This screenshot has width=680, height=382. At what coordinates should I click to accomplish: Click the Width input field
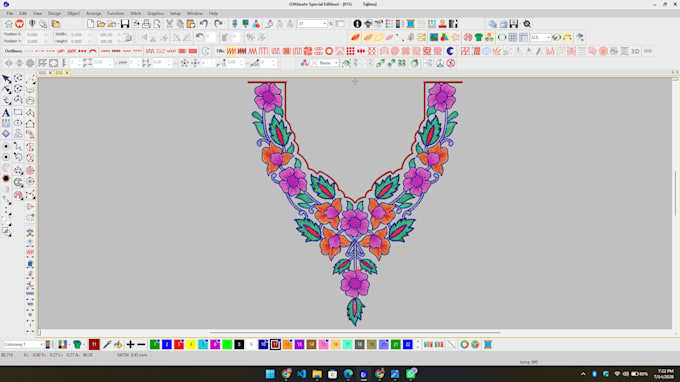[x=81, y=34]
